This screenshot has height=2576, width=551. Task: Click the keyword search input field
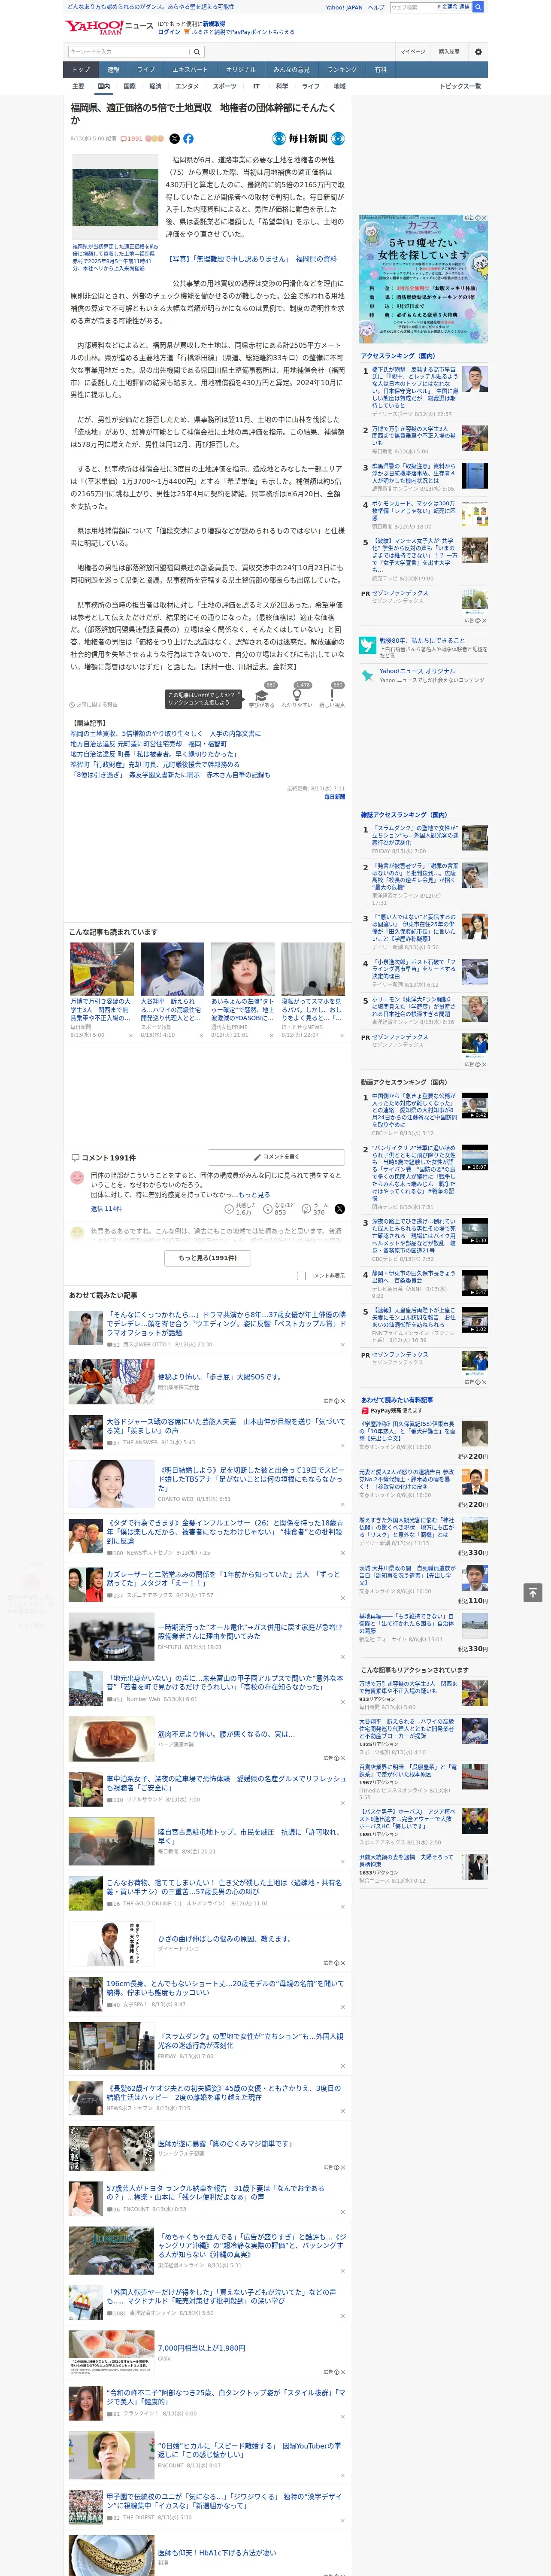point(130,51)
